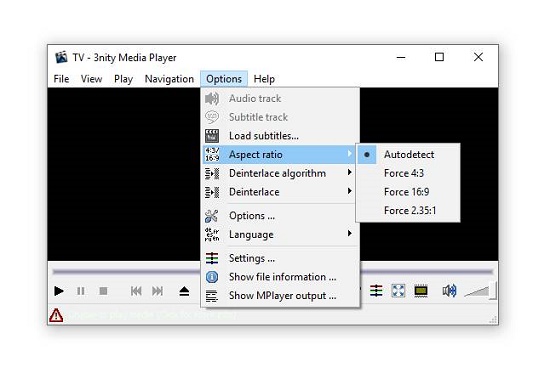This screenshot has width=550, height=373.
Task: Select Show MPlayer output ... entry
Action: pos(280,296)
